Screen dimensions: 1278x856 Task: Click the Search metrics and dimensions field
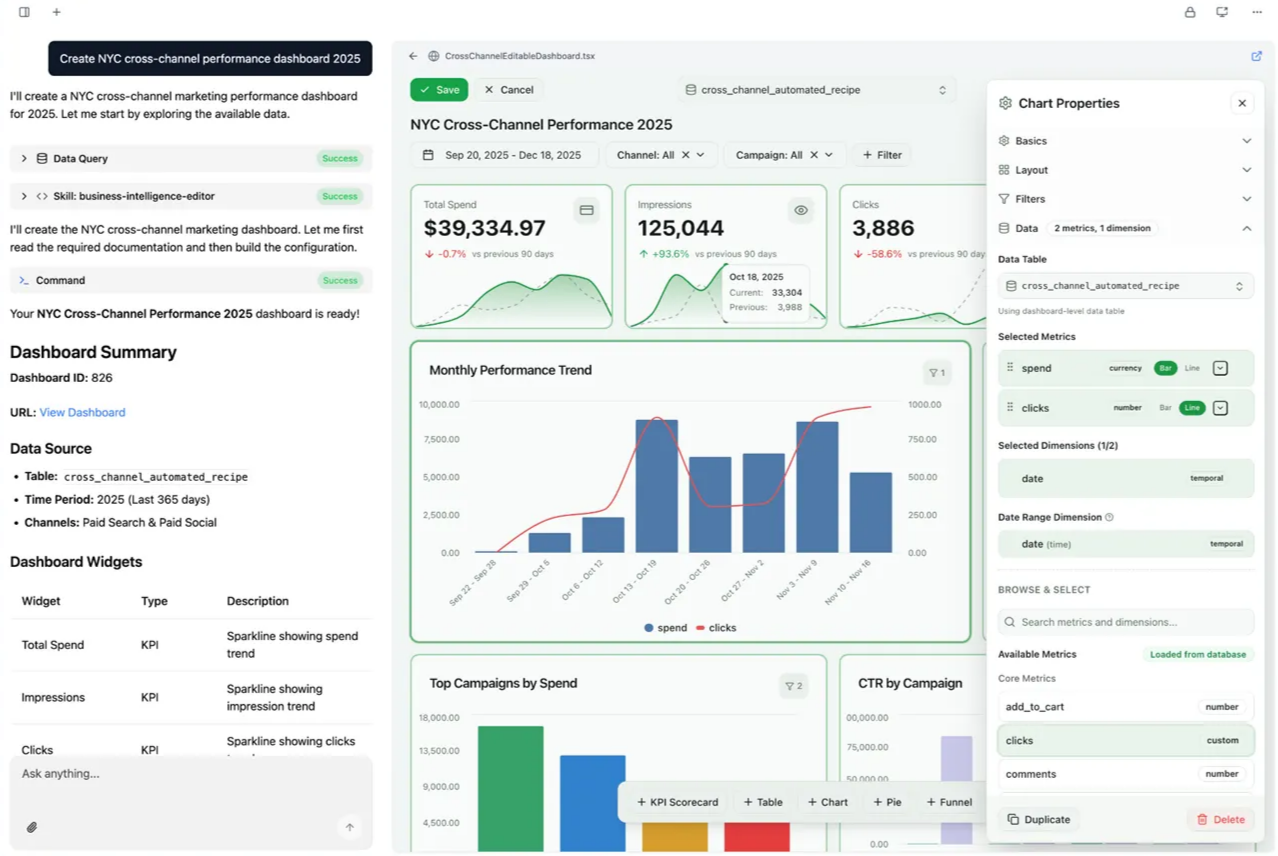pyautogui.click(x=1125, y=622)
